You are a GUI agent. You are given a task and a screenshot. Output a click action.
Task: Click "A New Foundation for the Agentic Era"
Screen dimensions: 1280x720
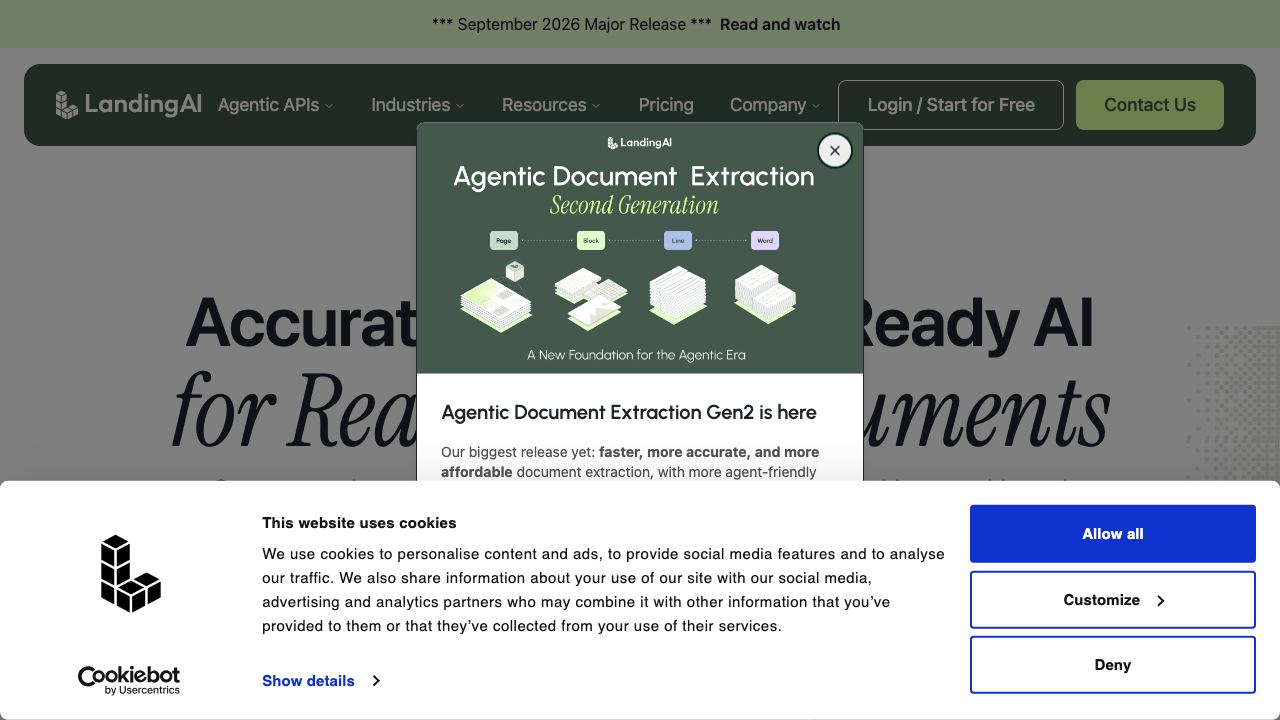click(x=637, y=355)
